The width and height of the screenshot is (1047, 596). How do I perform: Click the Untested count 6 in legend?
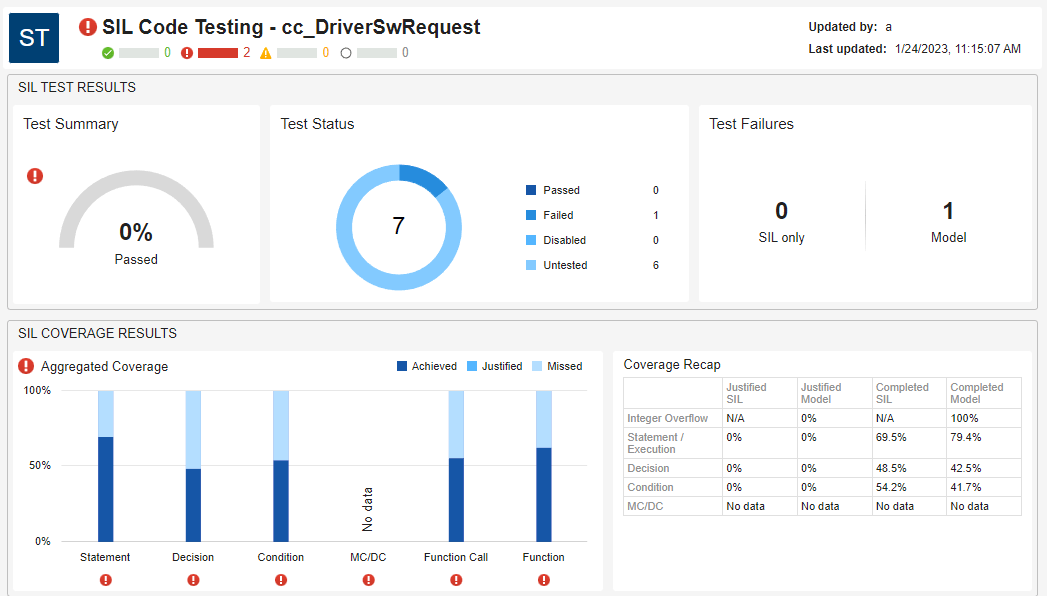(x=656, y=265)
